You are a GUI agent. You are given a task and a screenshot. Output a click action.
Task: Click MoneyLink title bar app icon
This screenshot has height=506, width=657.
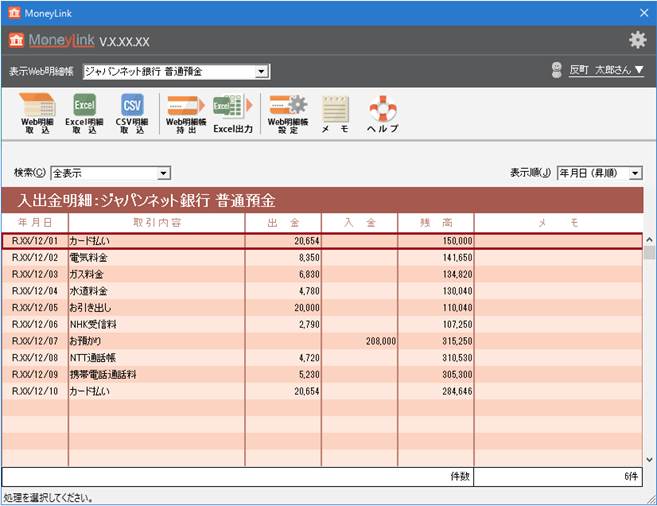(x=14, y=13)
